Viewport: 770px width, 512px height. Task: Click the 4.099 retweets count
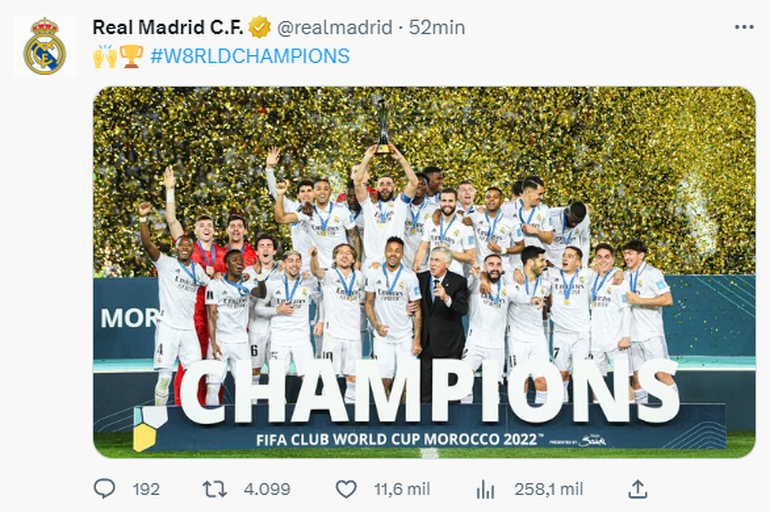pos(267,489)
